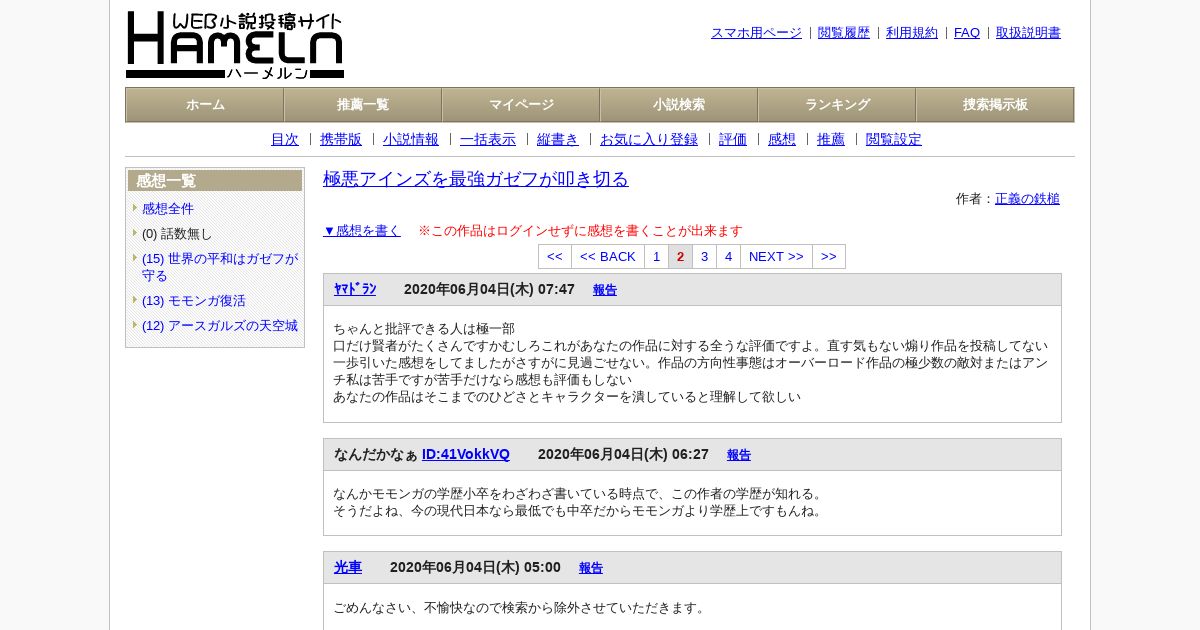Open the 小説検索 tab
Image resolution: width=1200 pixels, height=630 pixels.
pyautogui.click(x=679, y=105)
